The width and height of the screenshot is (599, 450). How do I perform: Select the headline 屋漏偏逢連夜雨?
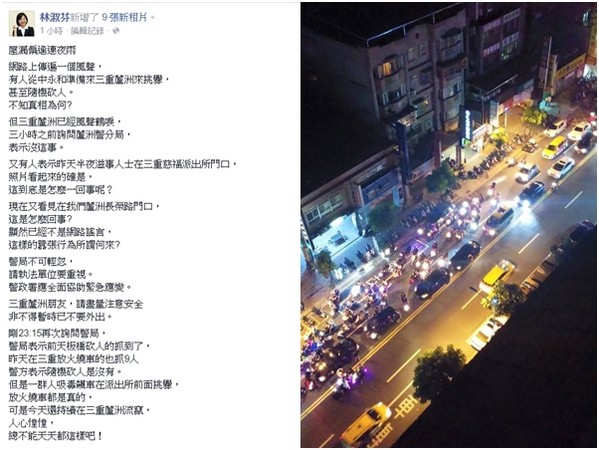42,50
